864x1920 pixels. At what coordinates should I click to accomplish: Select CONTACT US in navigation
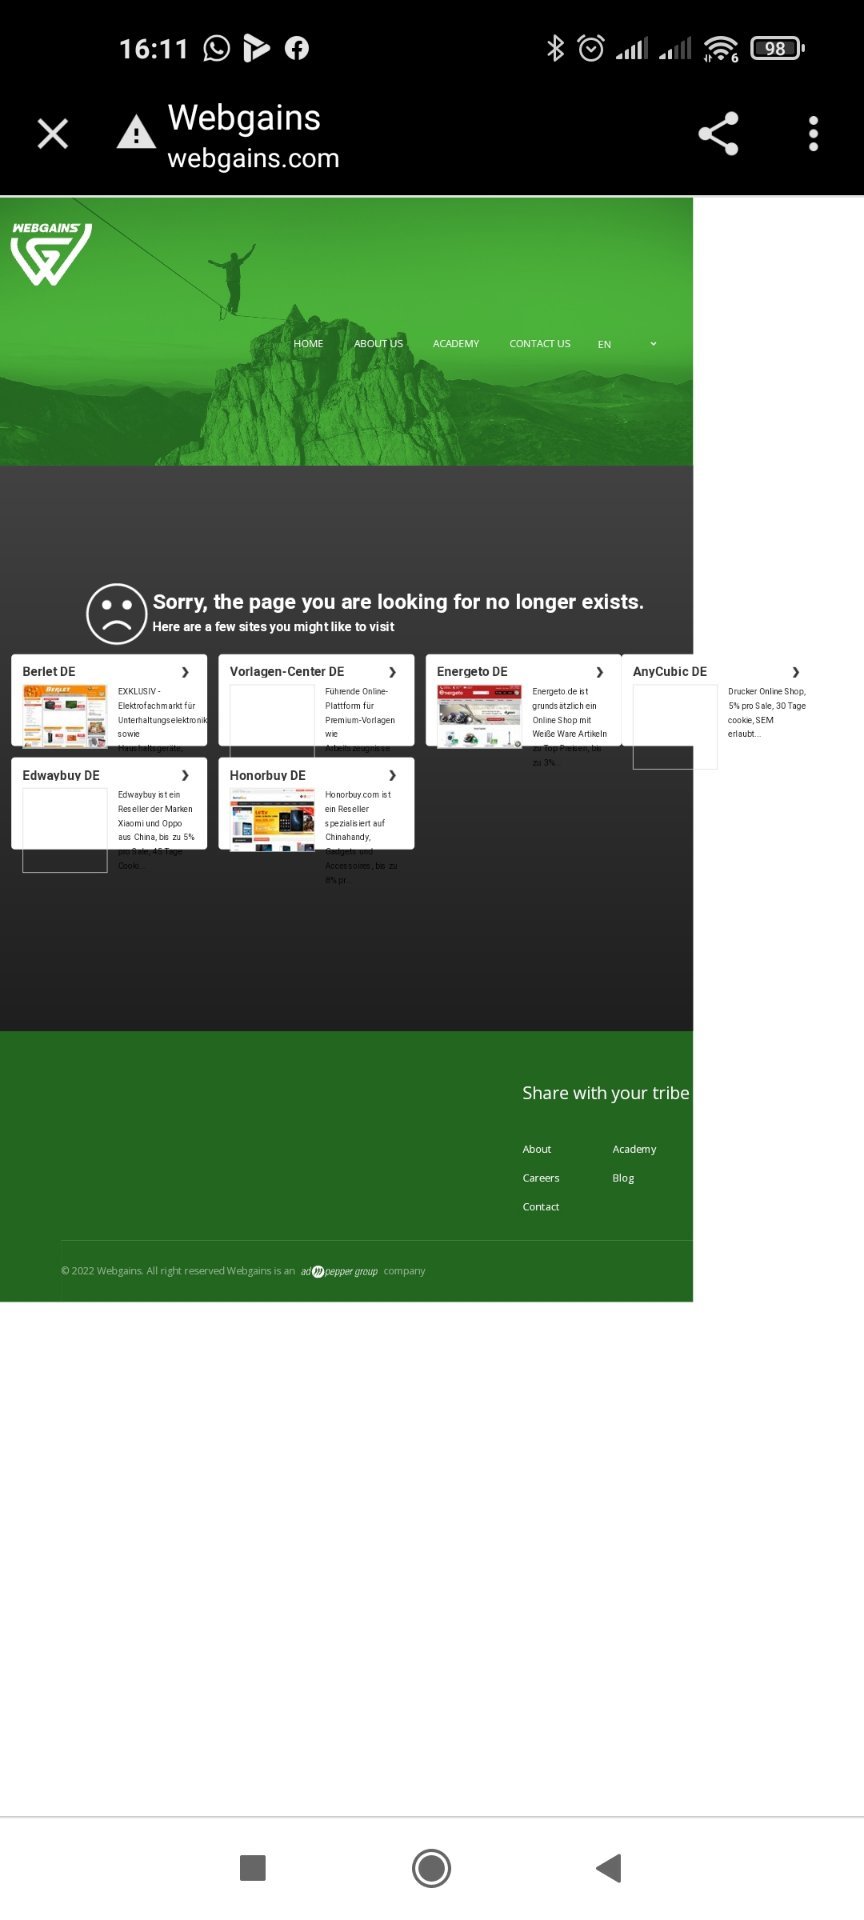pos(540,344)
